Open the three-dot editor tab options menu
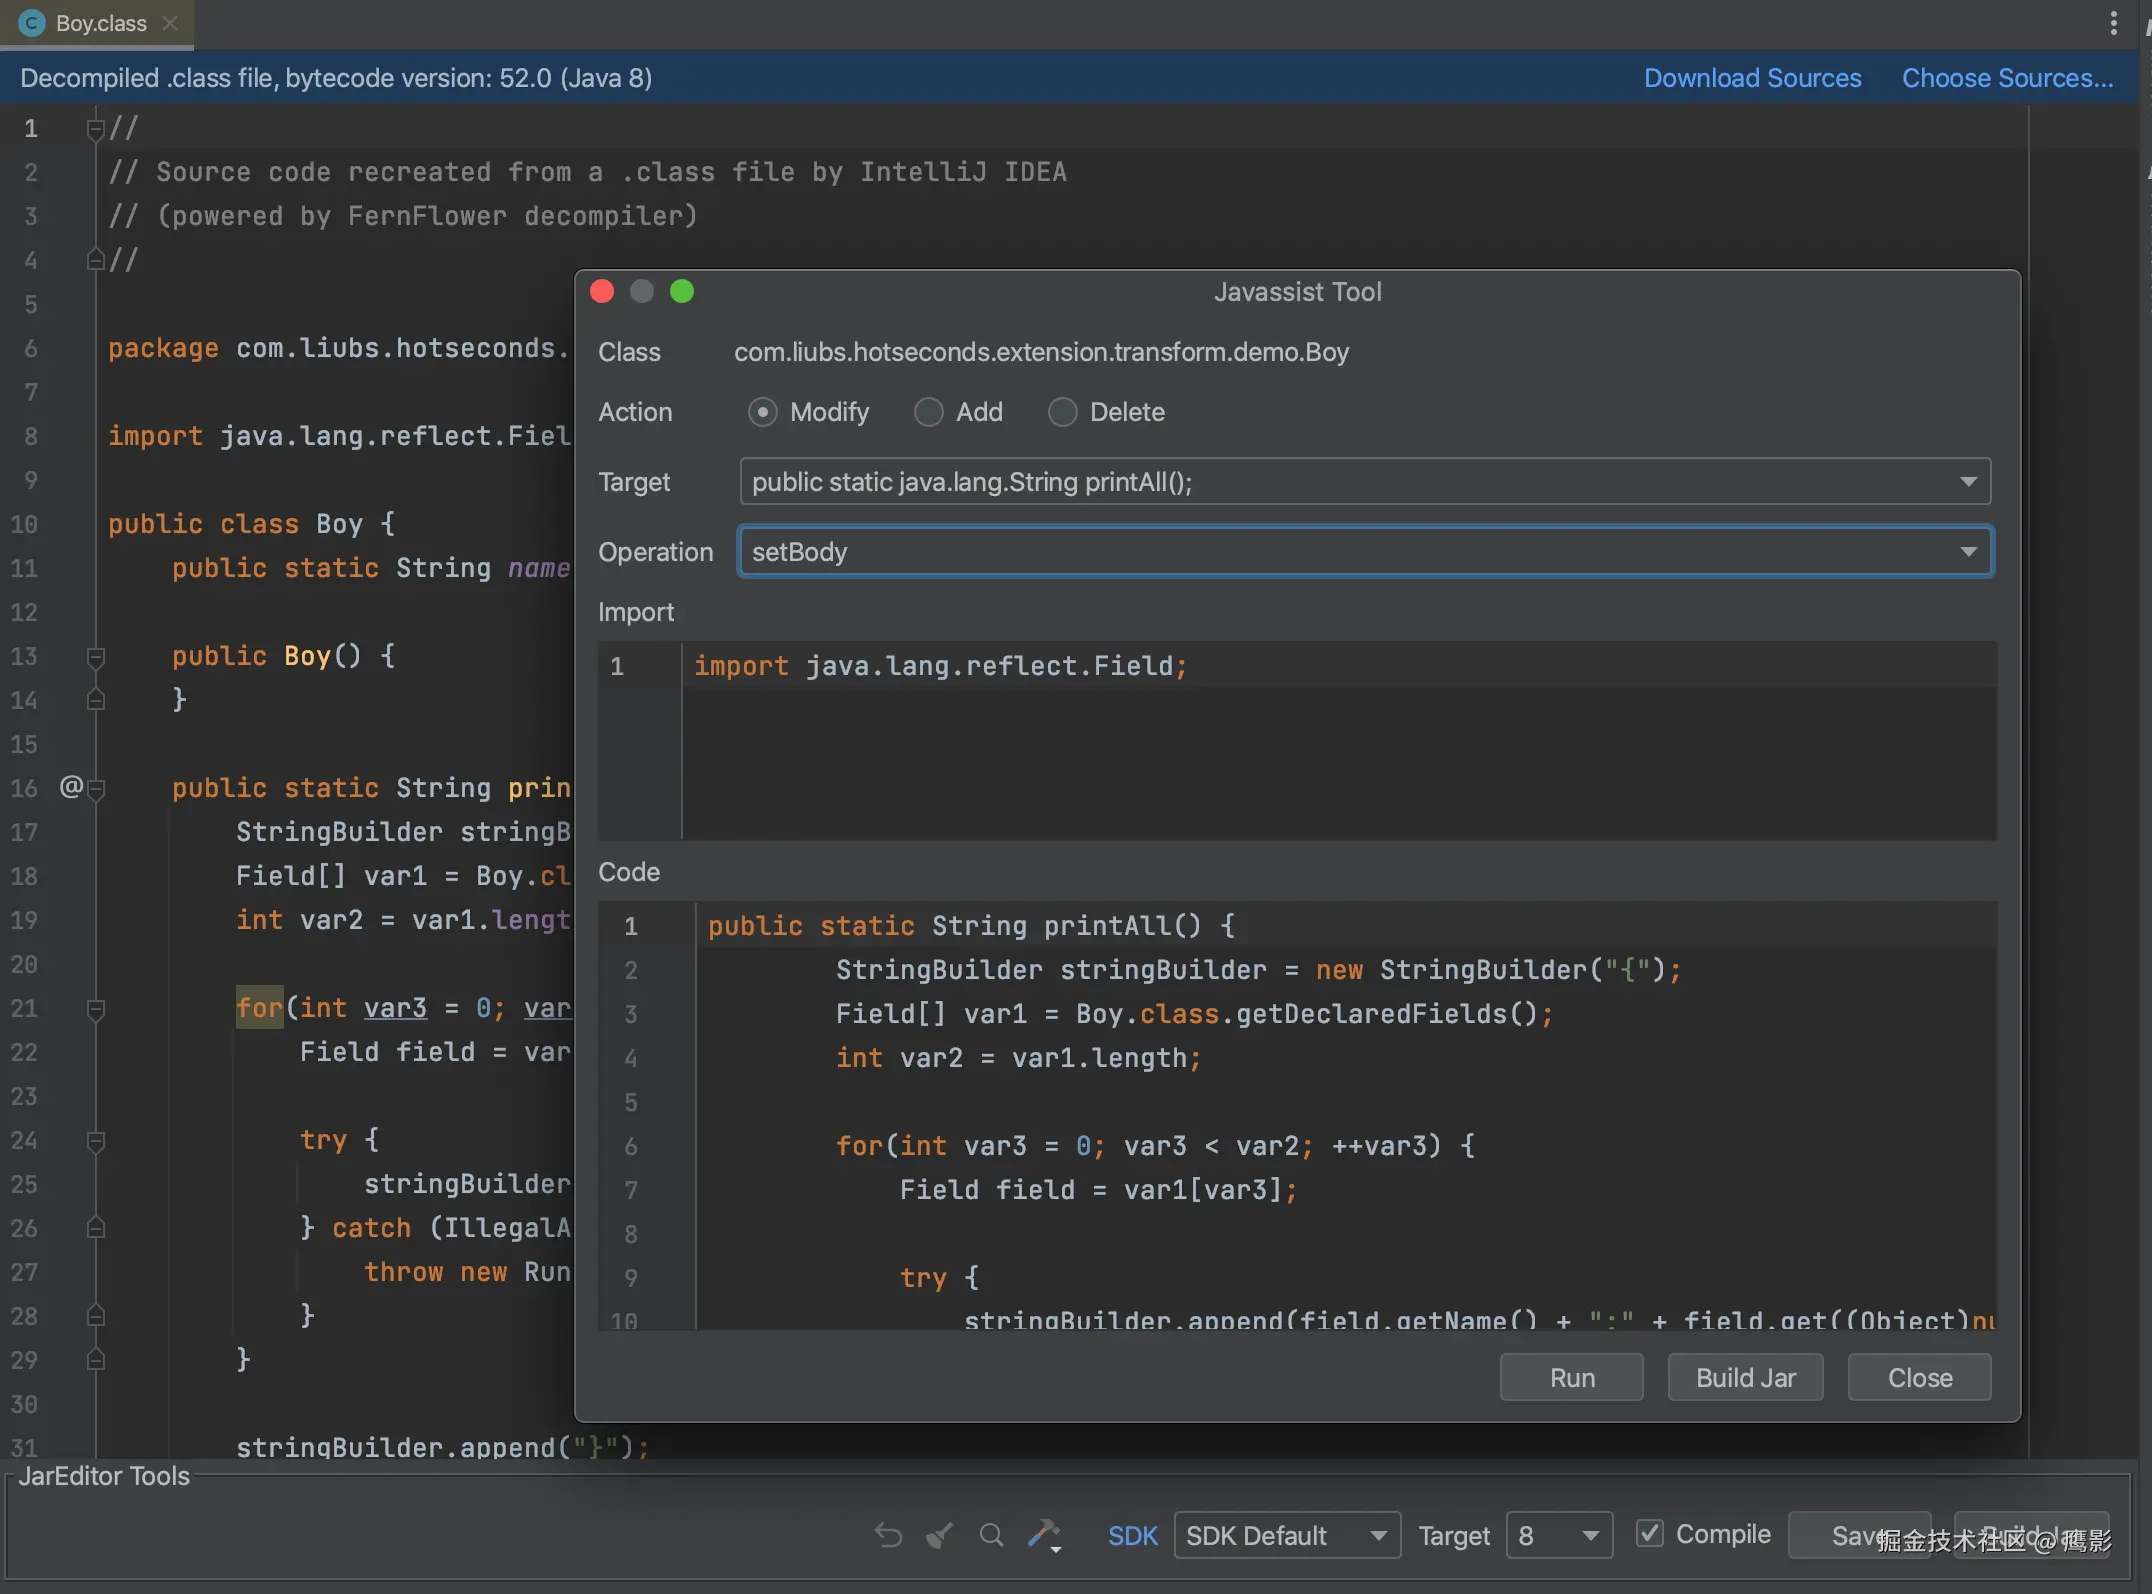The width and height of the screenshot is (2152, 1594). (2113, 23)
